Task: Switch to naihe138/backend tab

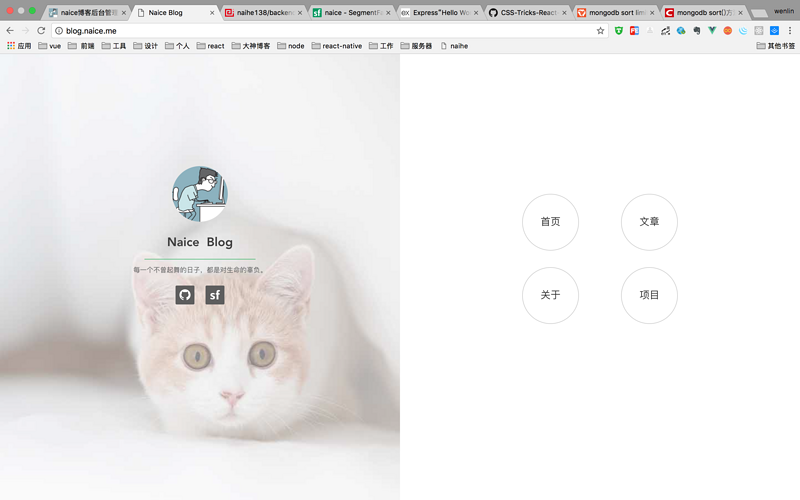Action: (264, 12)
